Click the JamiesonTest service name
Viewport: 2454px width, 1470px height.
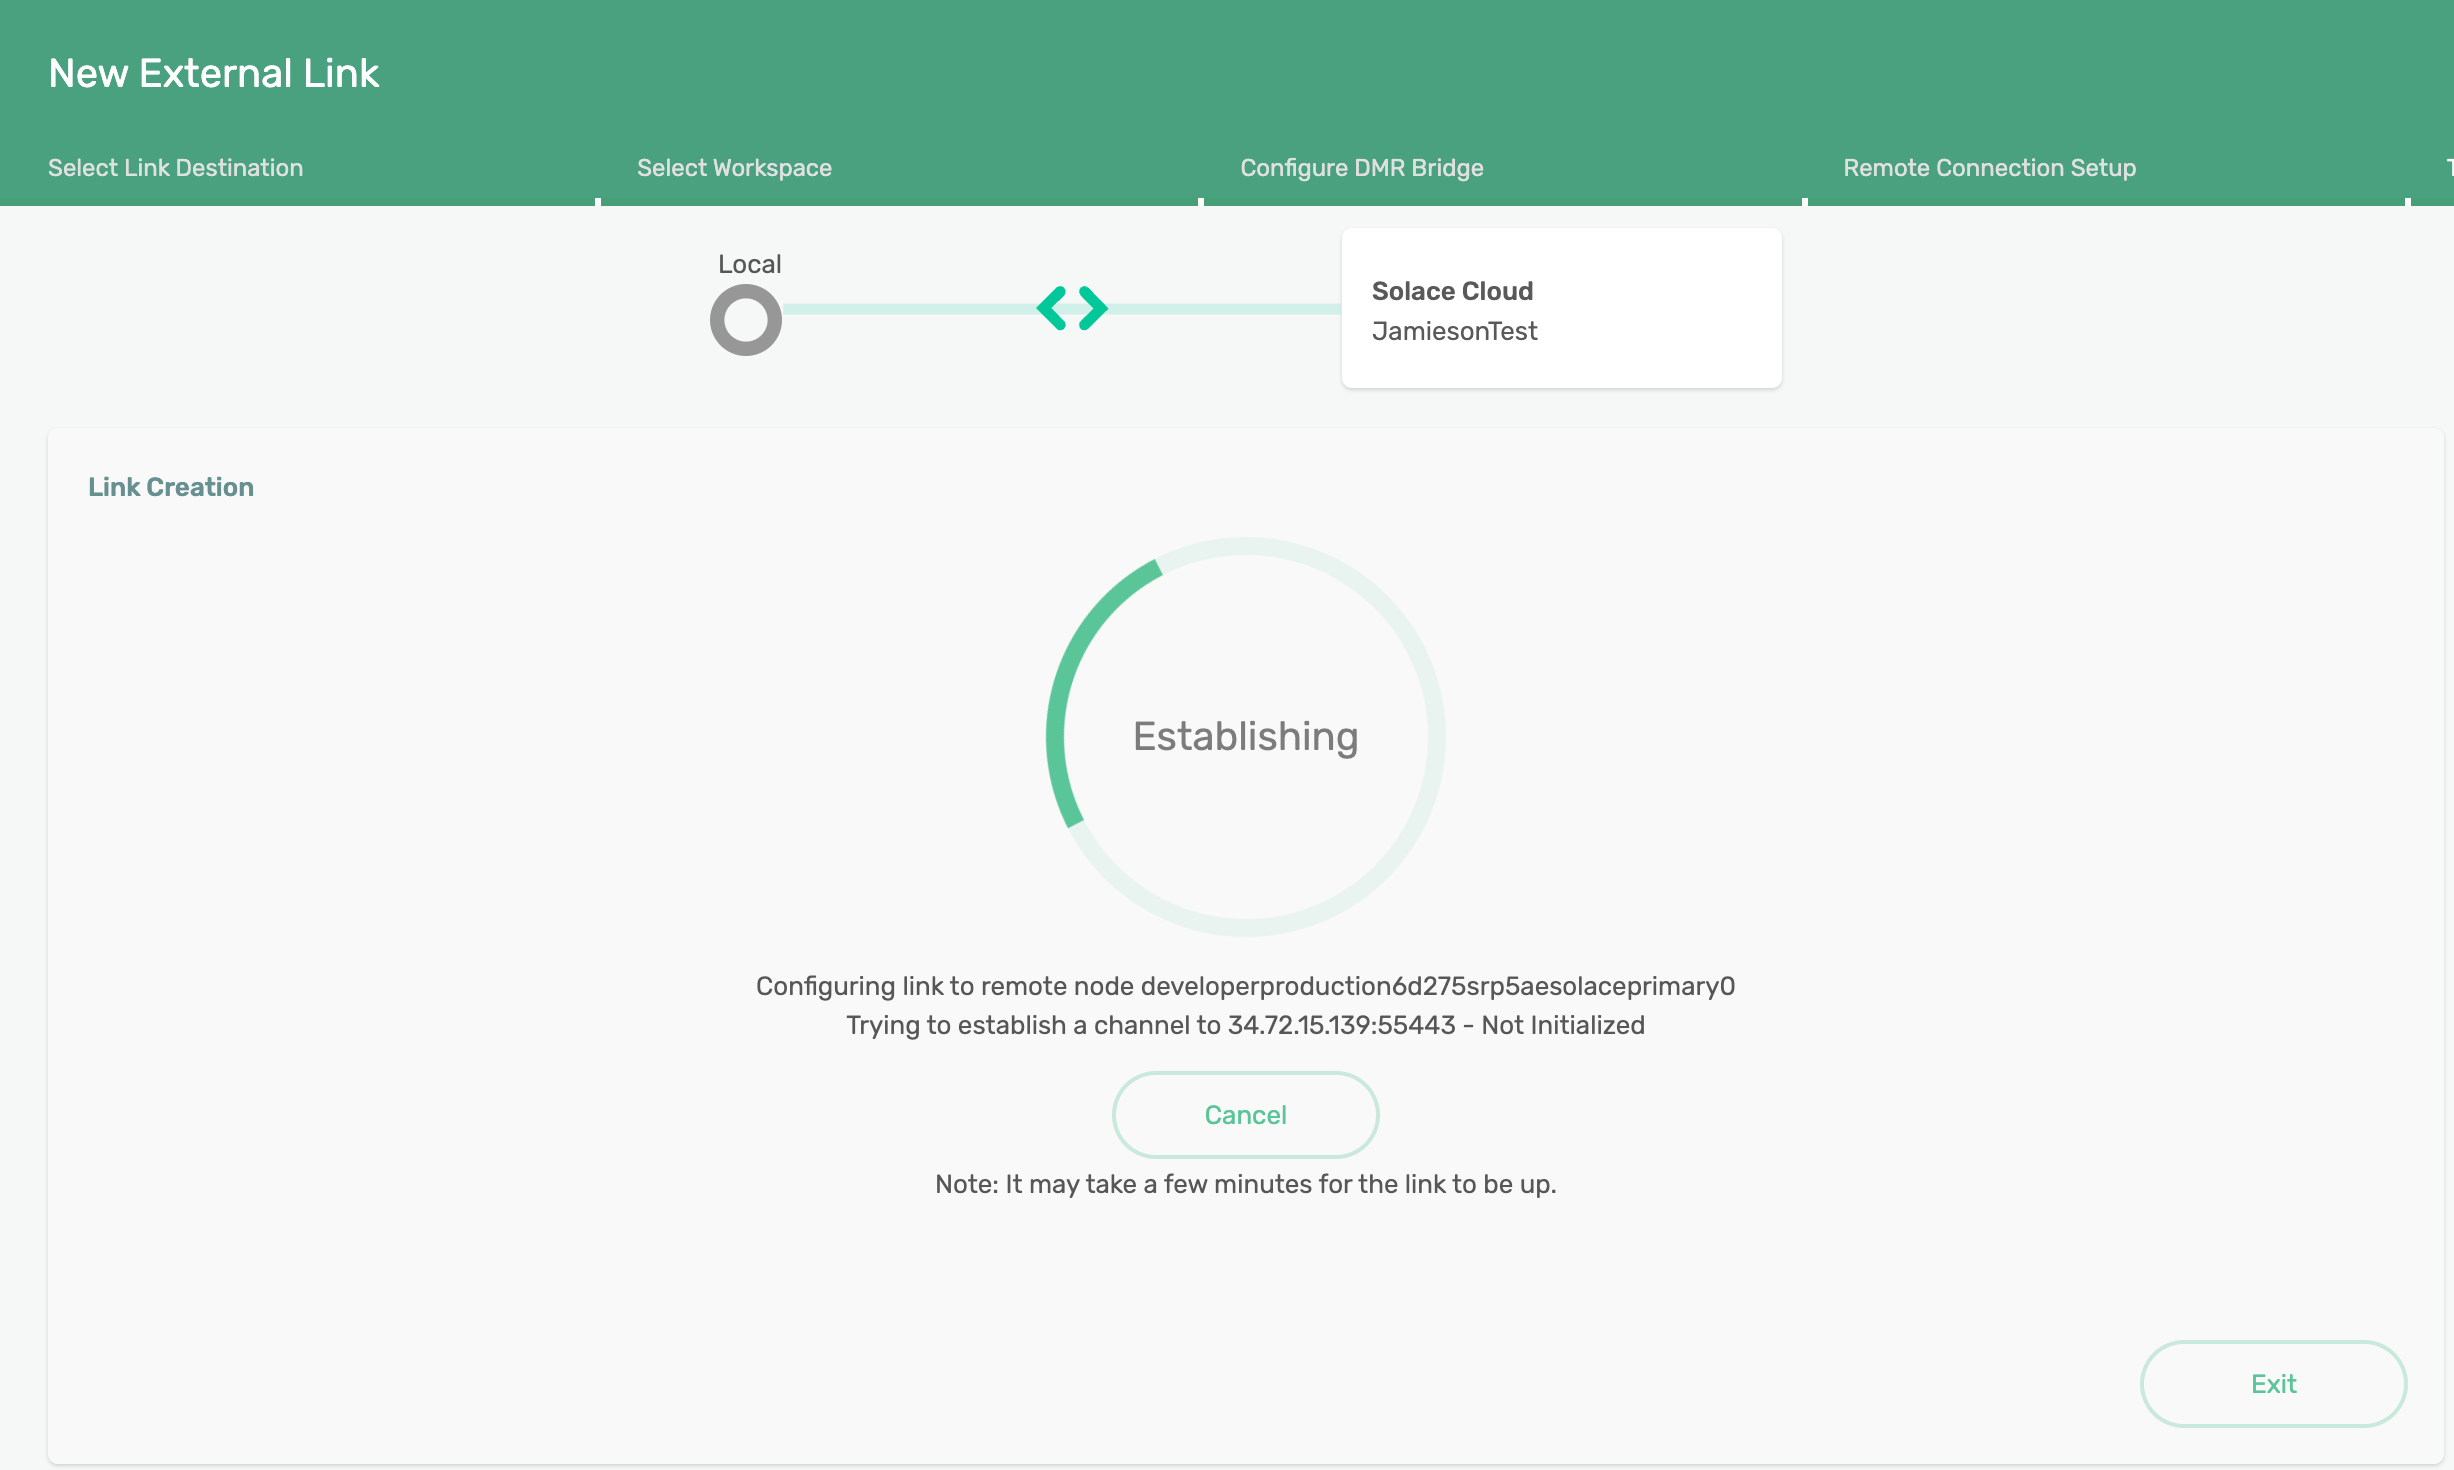click(1454, 331)
